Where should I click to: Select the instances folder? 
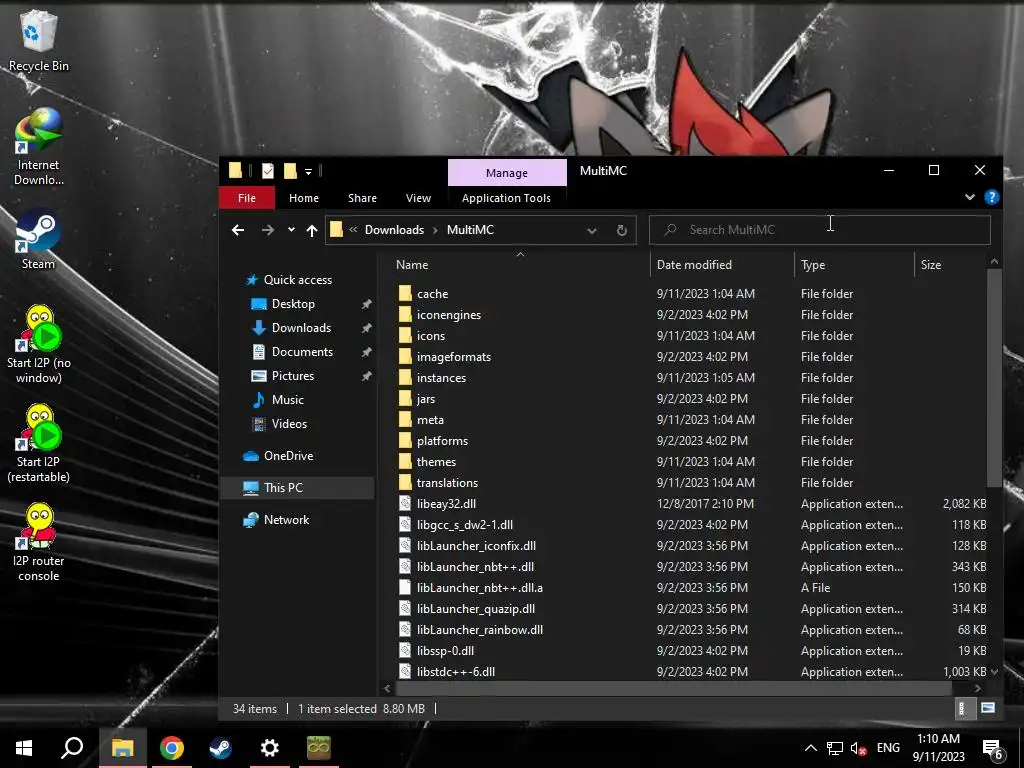tap(441, 378)
